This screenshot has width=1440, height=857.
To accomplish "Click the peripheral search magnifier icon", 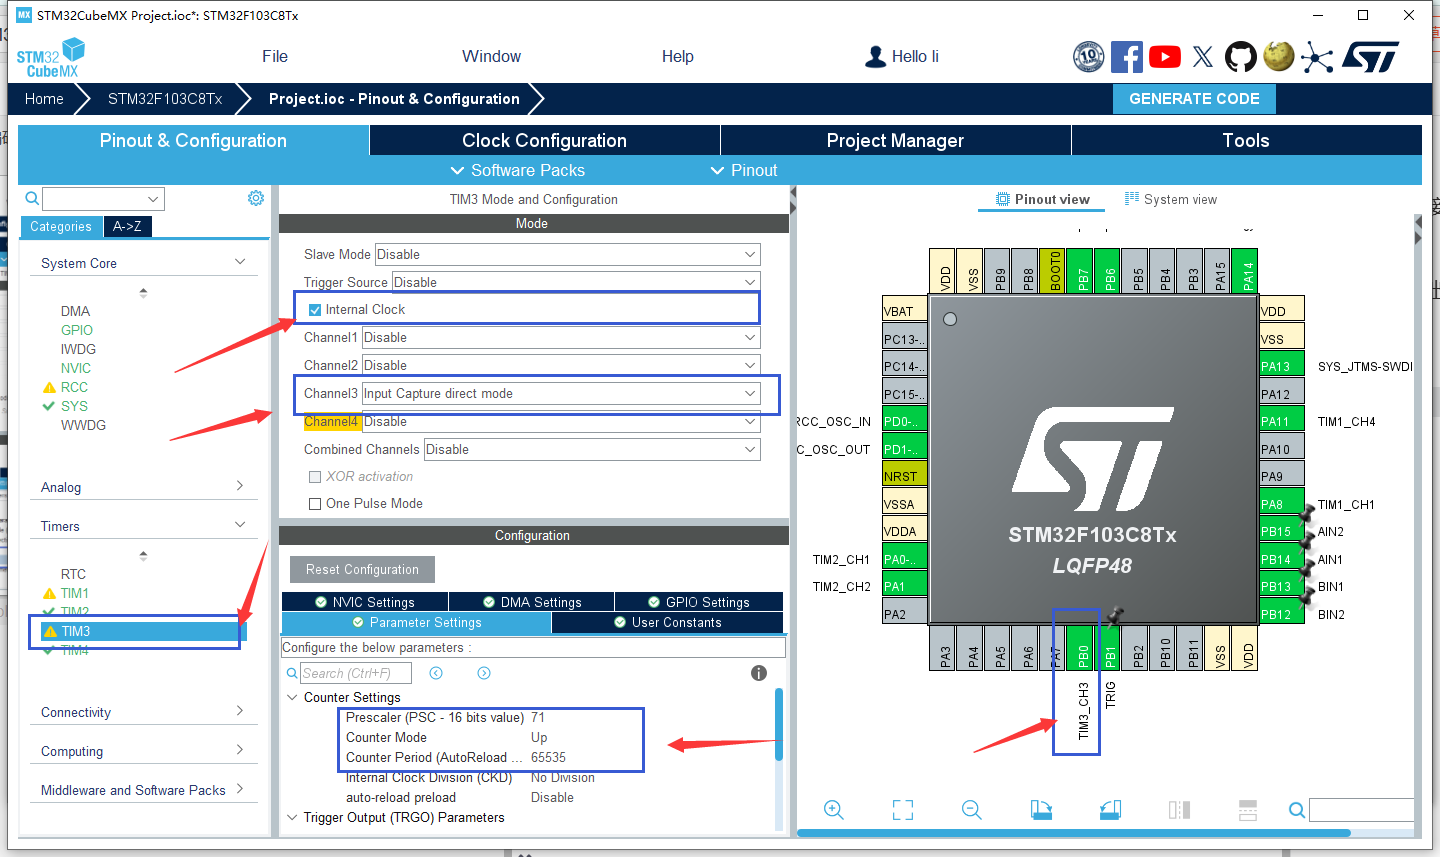I will [32, 198].
